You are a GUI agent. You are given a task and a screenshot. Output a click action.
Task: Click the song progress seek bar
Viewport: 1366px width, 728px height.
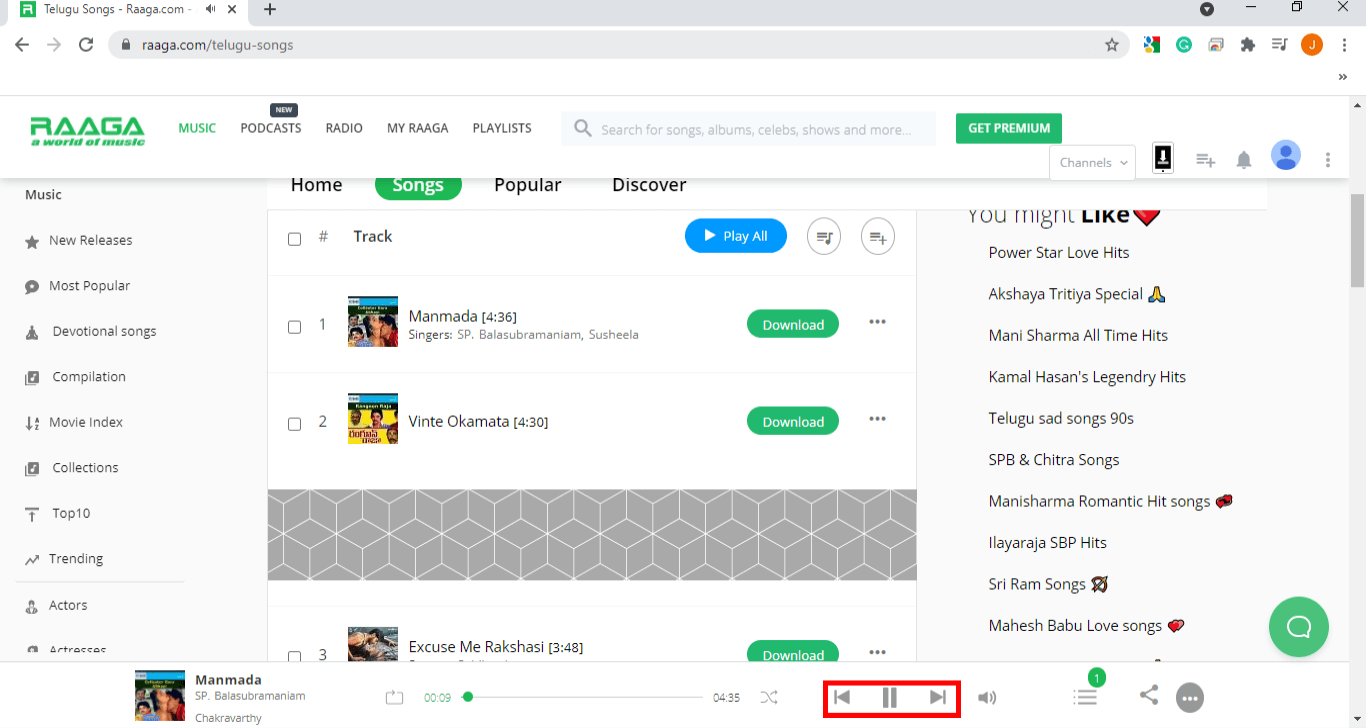(x=583, y=697)
